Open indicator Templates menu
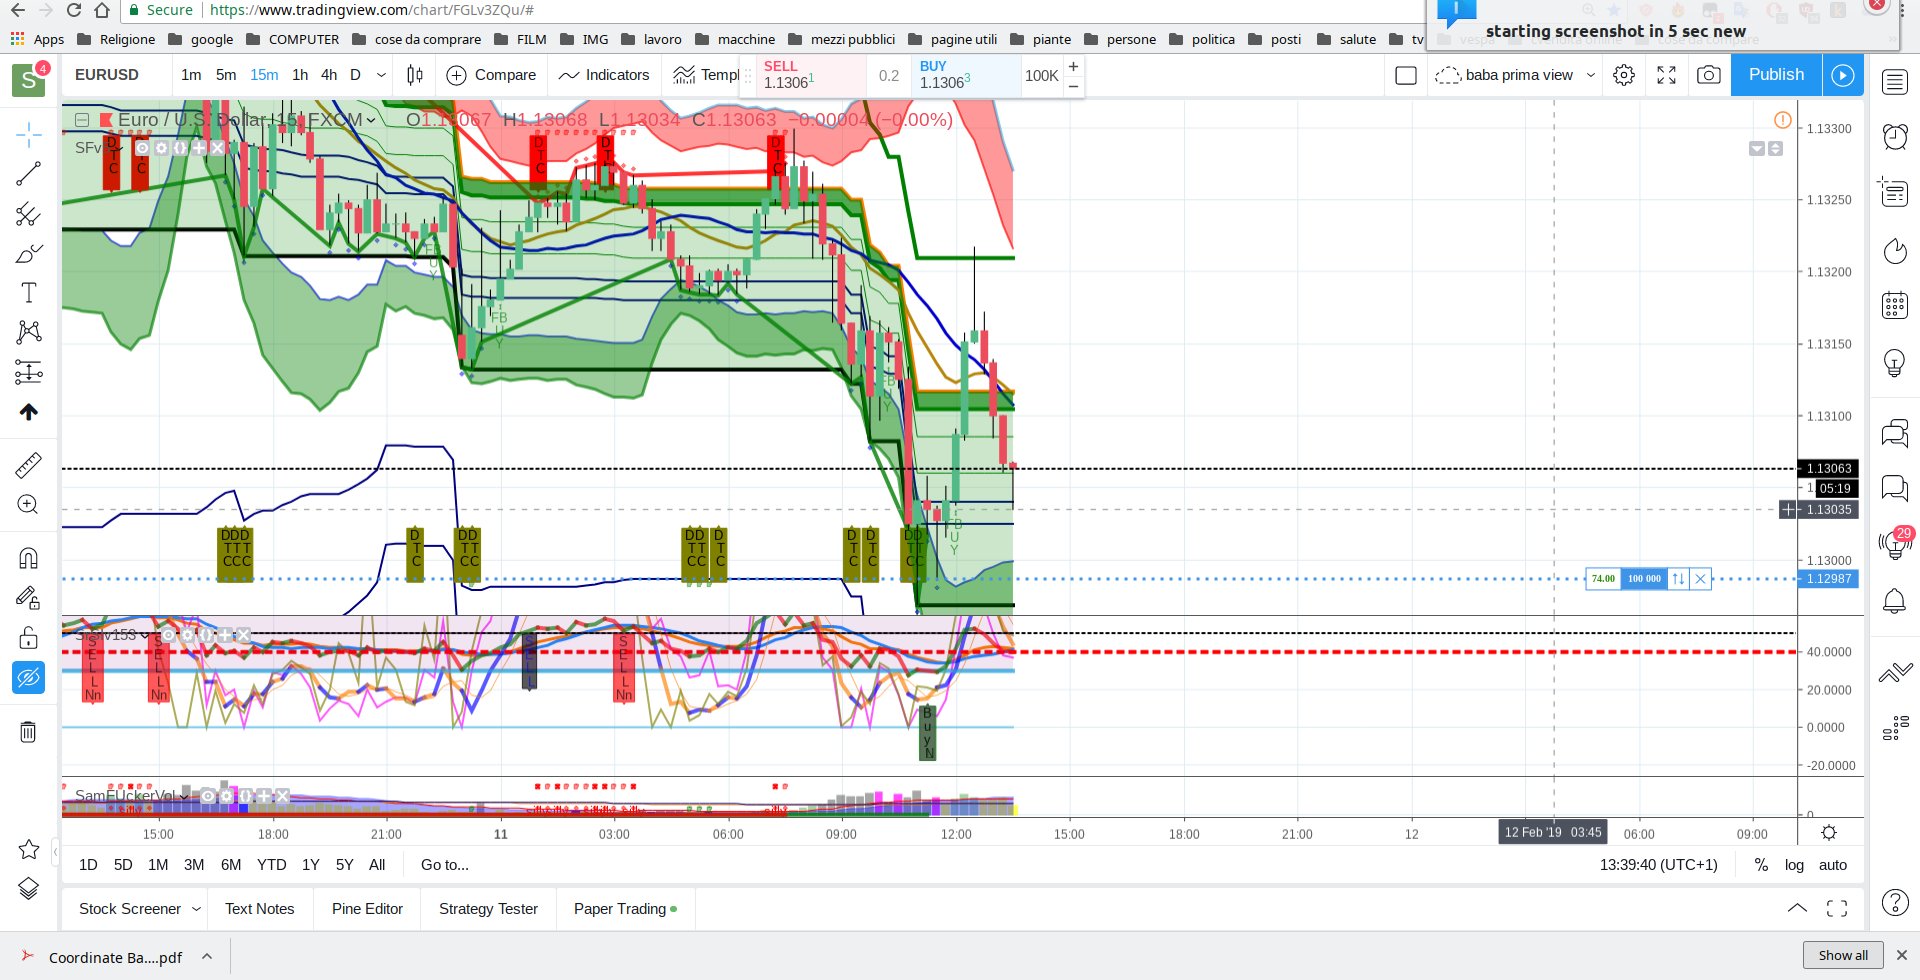This screenshot has width=1920, height=980. (x=706, y=75)
